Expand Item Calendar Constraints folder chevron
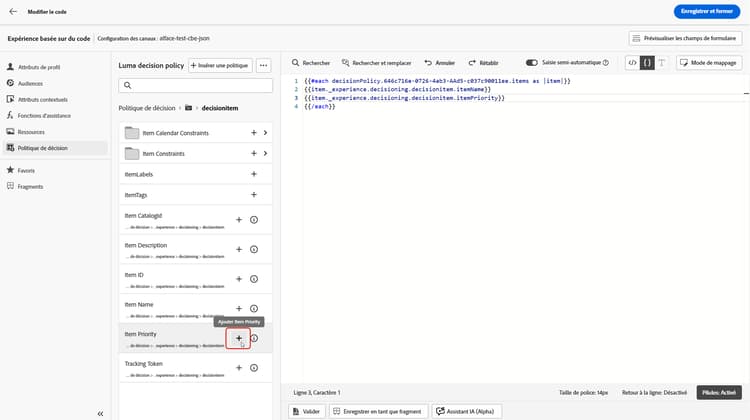This screenshot has height=420, width=750. (x=265, y=133)
